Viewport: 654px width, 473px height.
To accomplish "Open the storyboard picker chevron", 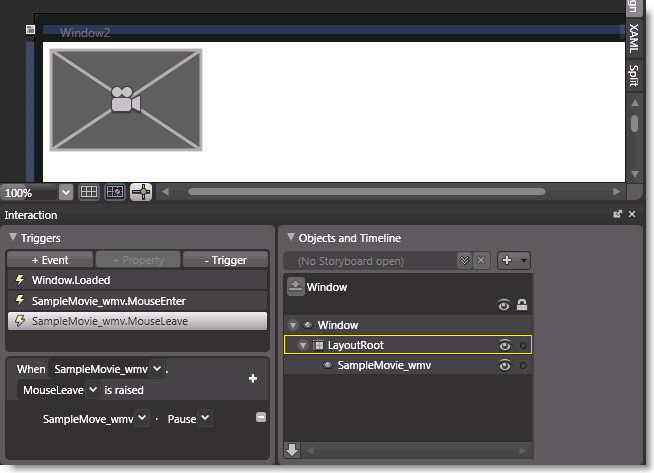I will (x=464, y=261).
